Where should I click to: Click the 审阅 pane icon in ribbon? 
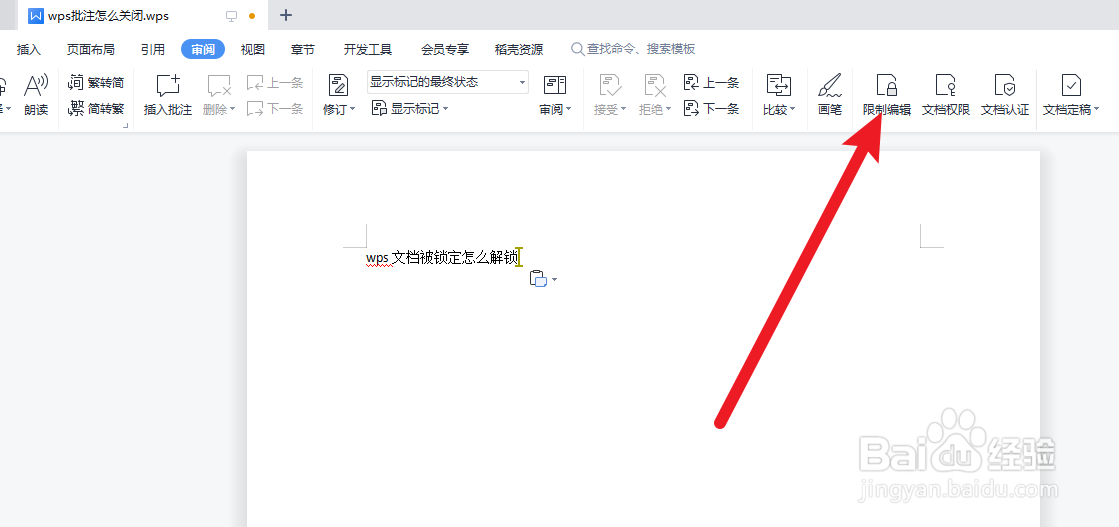tap(555, 86)
